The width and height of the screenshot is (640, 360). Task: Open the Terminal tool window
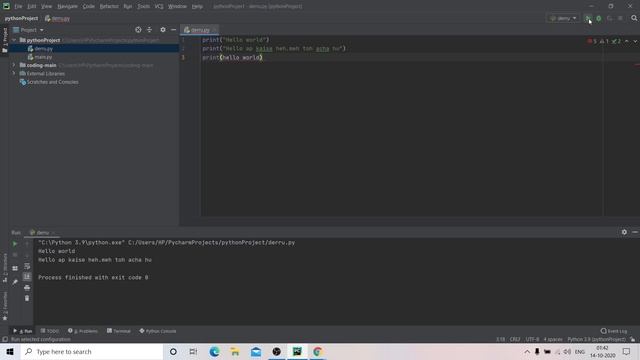[x=119, y=331]
